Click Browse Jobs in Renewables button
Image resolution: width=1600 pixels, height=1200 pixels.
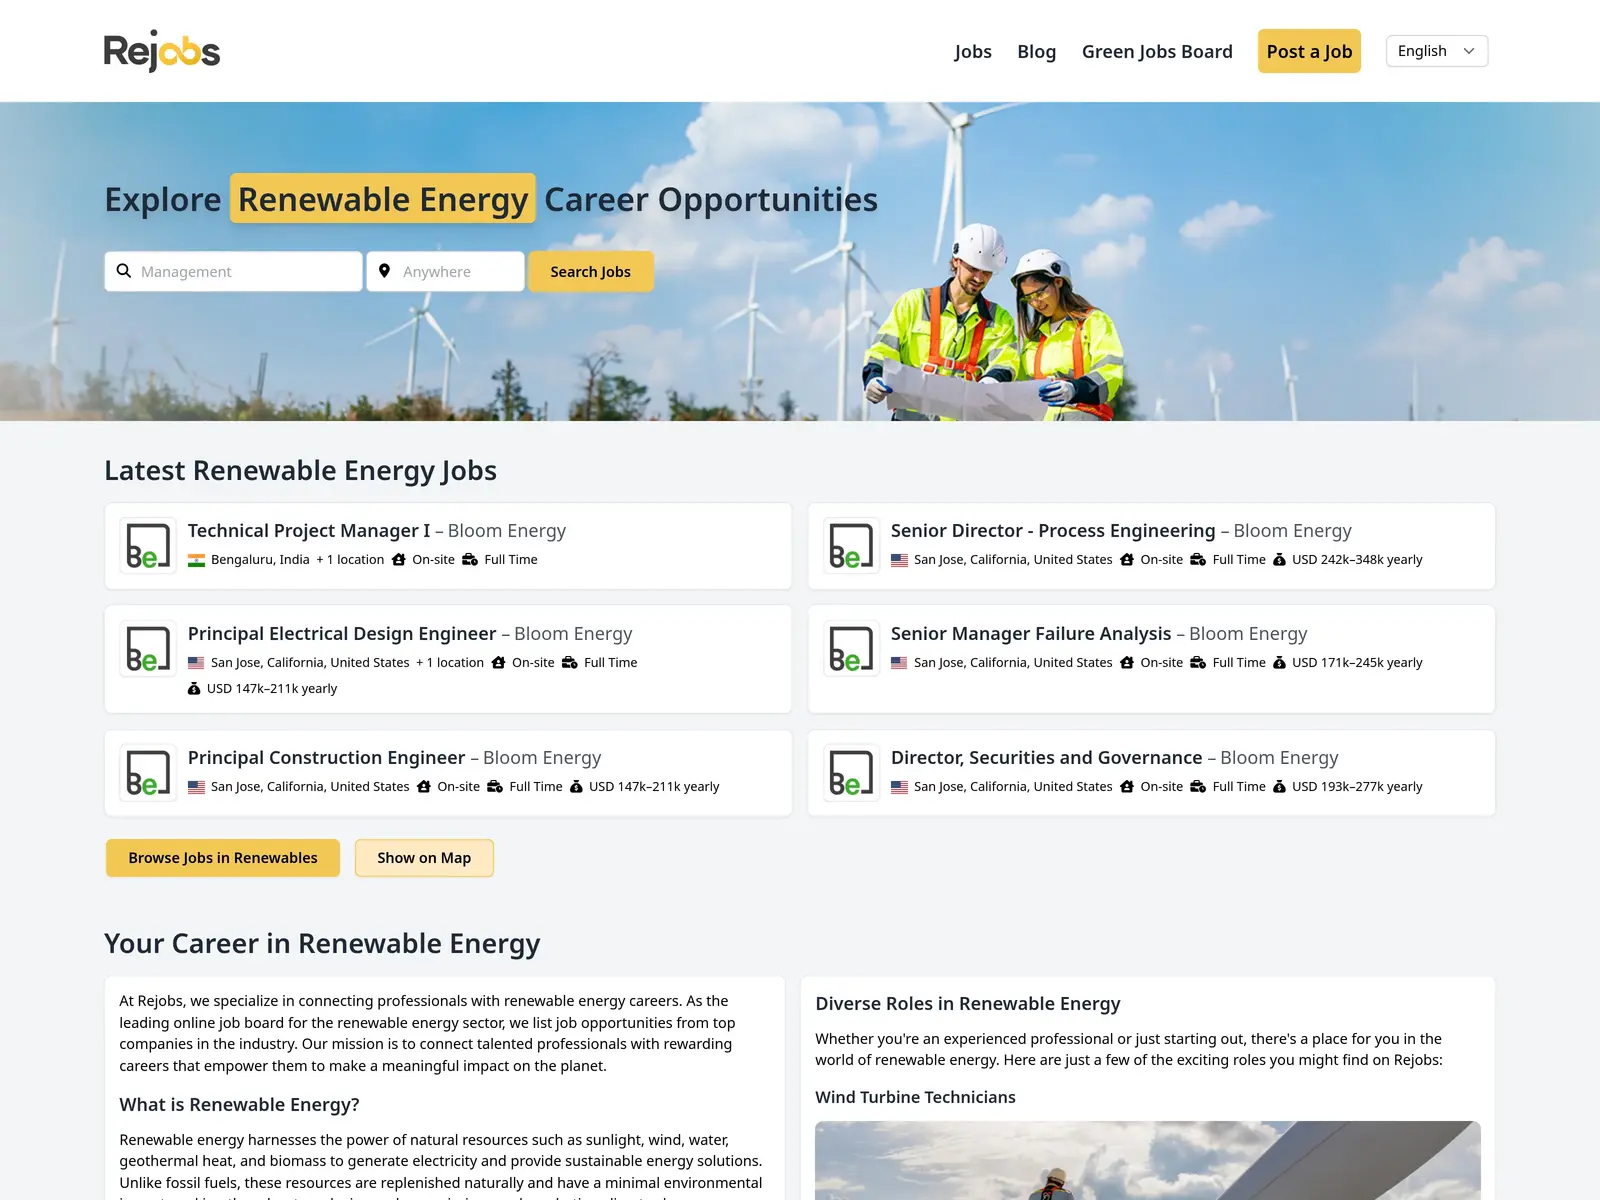click(223, 858)
